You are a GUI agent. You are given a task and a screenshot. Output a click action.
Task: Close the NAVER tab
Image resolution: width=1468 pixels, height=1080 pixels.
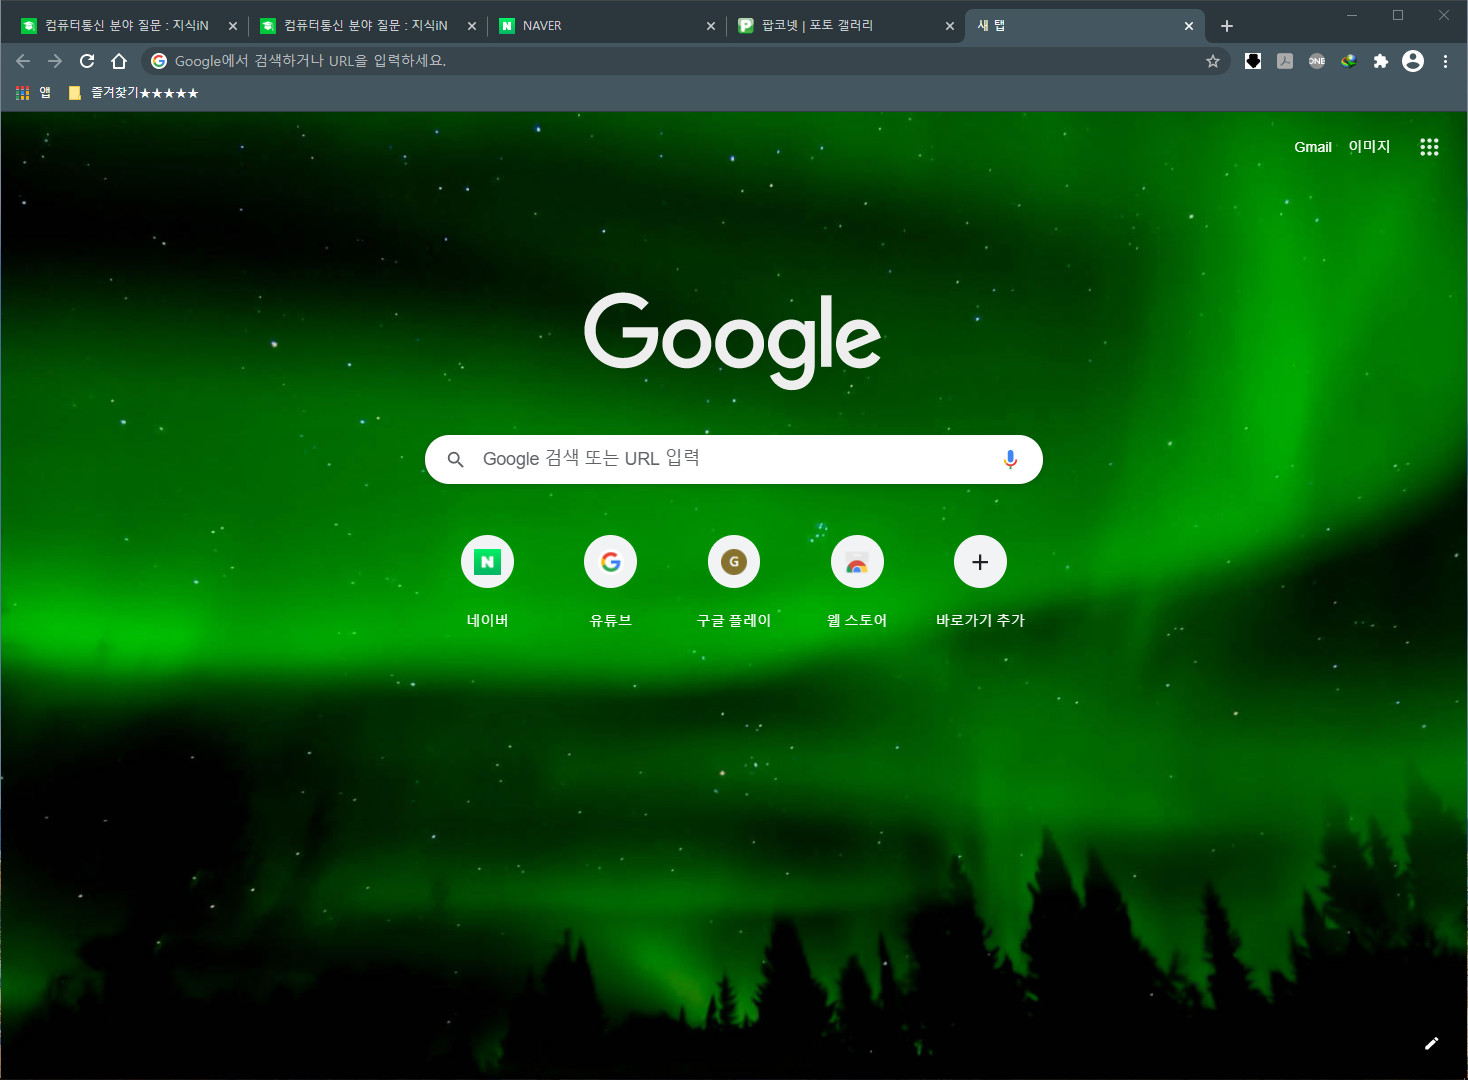pyautogui.click(x=711, y=26)
